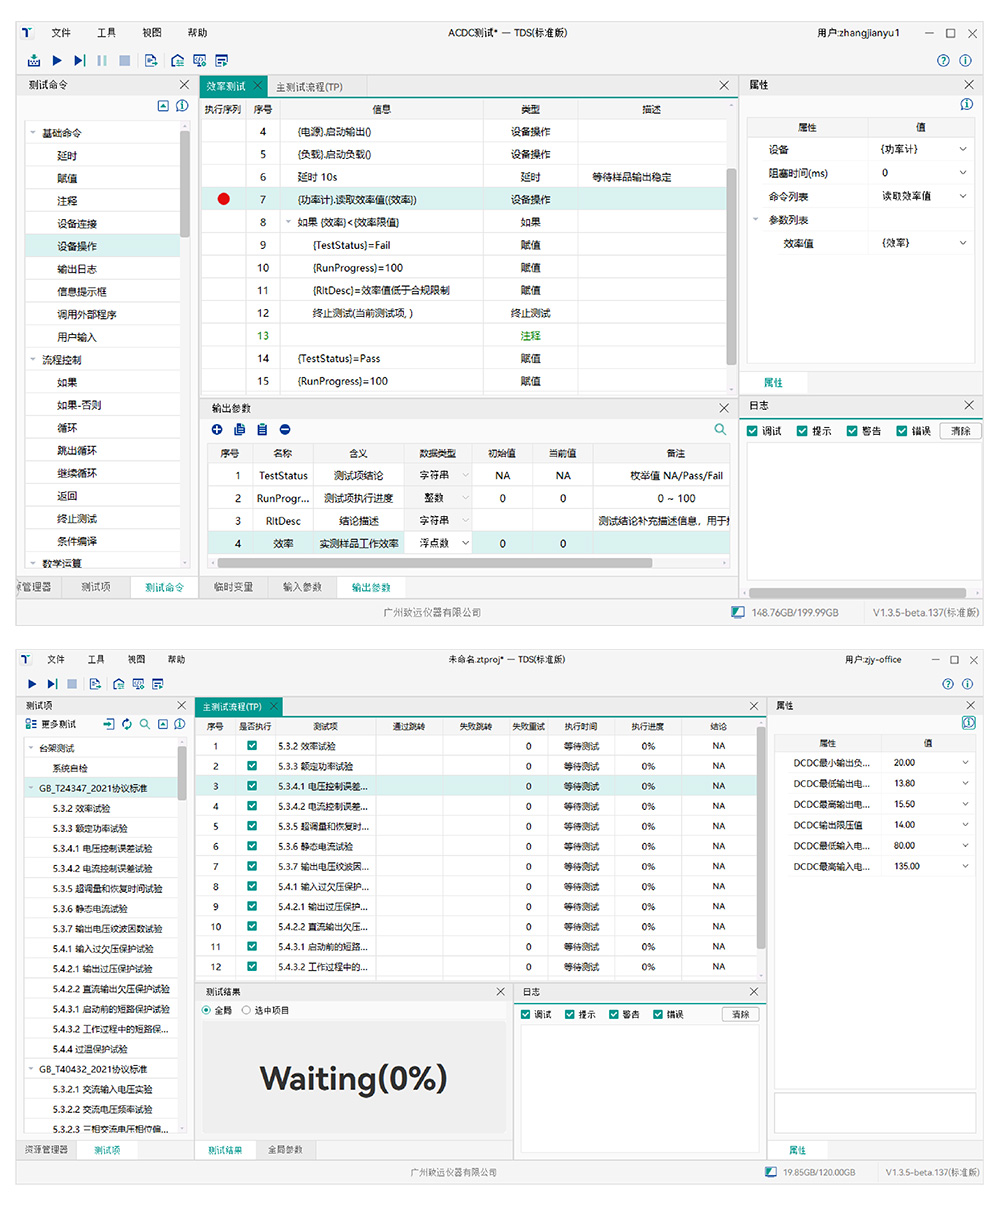
Task: Open 文件 menu in upper ACDC window
Action: point(61,33)
